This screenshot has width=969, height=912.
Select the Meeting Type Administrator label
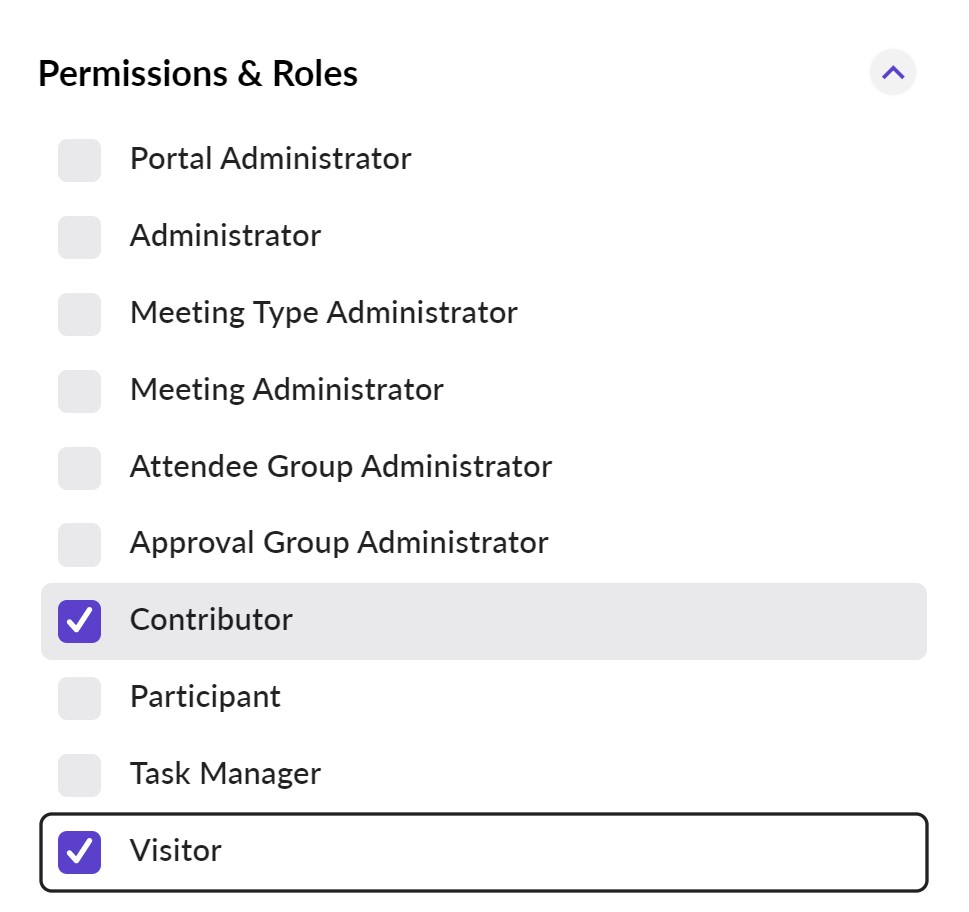click(323, 313)
